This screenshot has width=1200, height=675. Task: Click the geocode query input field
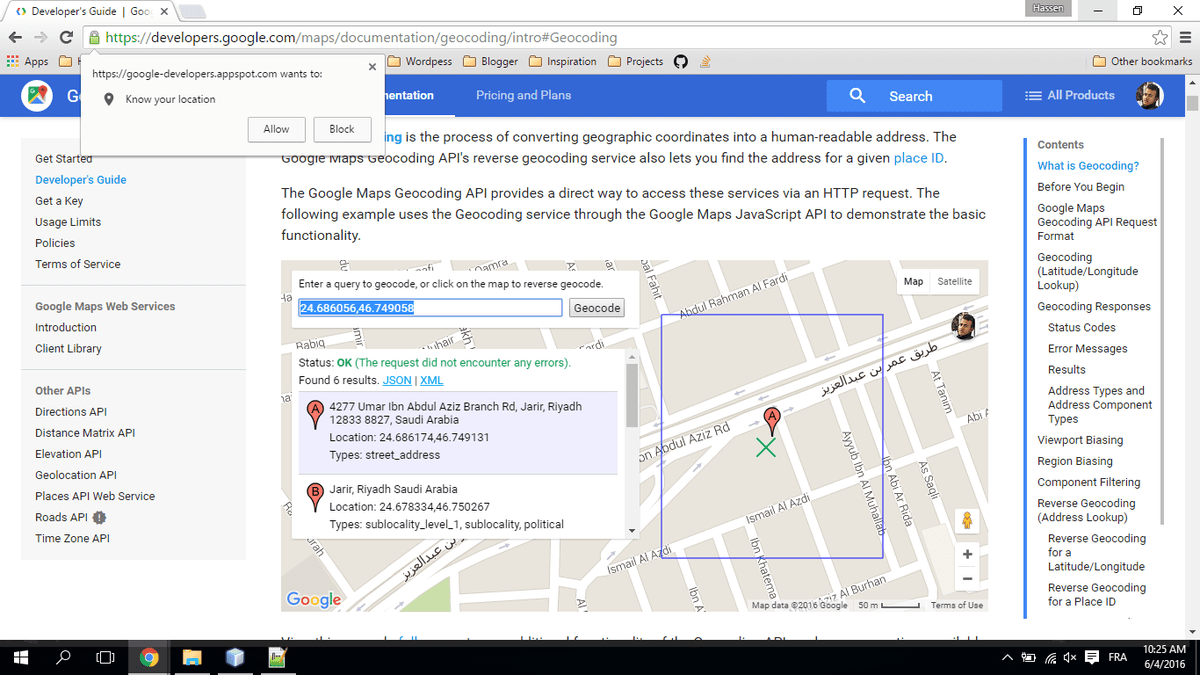click(x=430, y=308)
